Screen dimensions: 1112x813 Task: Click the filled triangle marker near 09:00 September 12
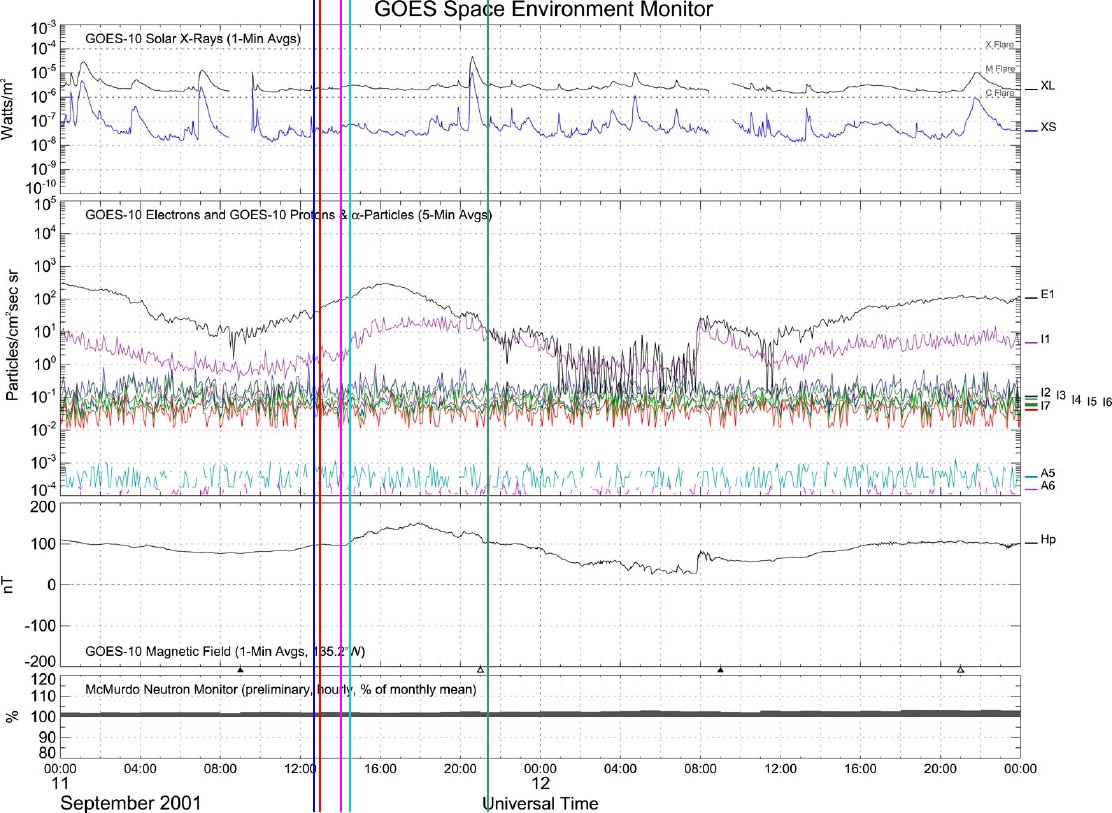[720, 669]
